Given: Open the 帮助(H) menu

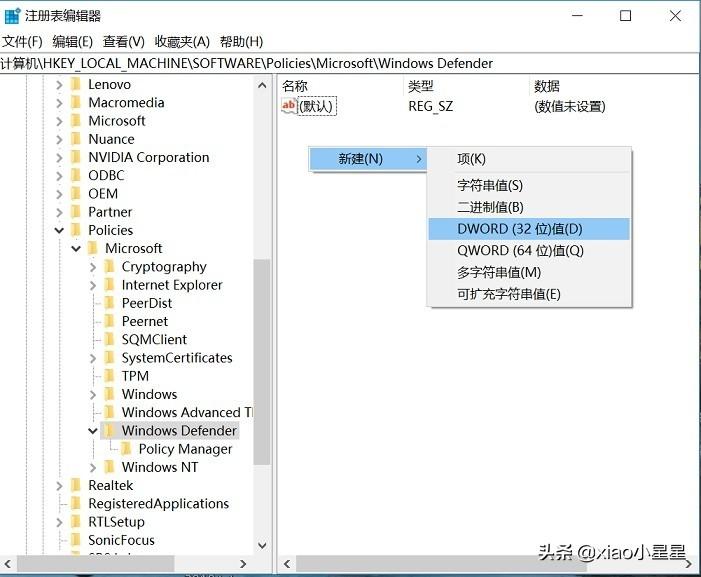Looking at the screenshot, I should click(241, 42).
